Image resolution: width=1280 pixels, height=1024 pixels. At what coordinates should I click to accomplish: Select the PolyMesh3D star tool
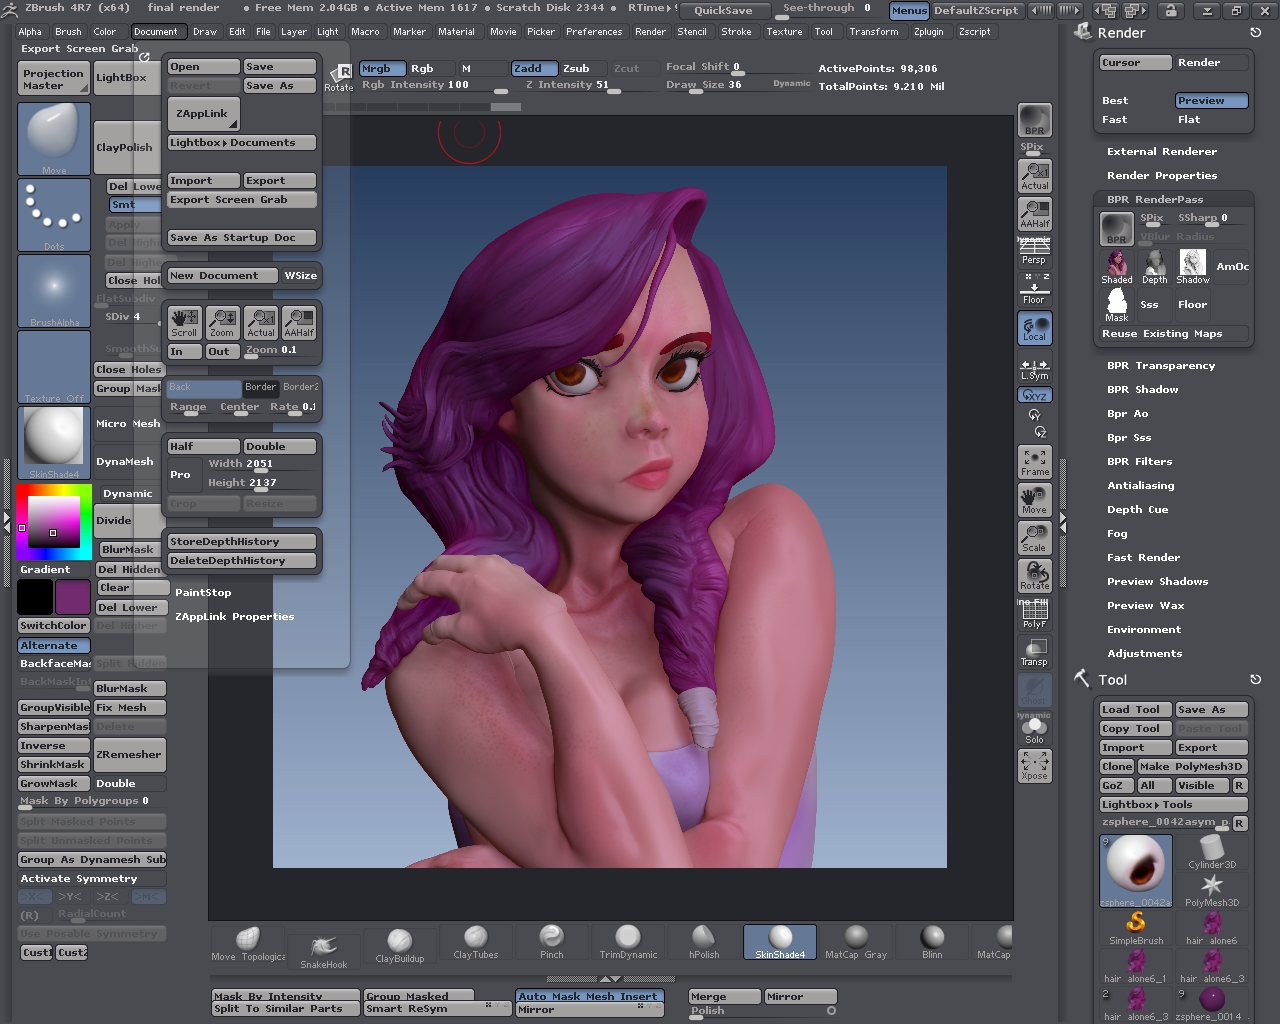(x=1212, y=889)
